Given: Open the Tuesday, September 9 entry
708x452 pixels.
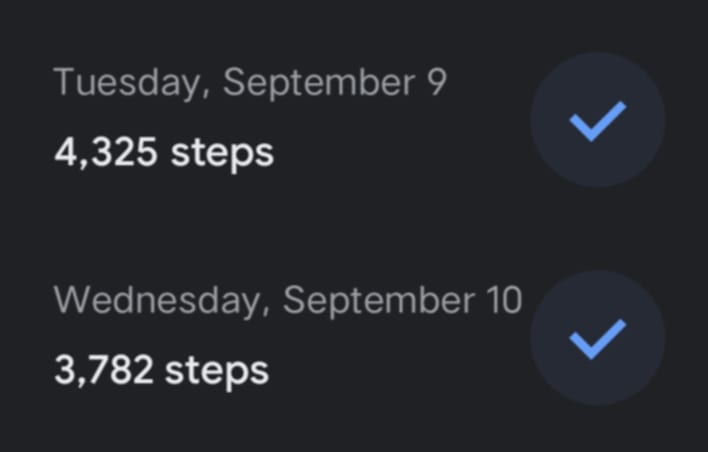Looking at the screenshot, I should (x=250, y=118).
